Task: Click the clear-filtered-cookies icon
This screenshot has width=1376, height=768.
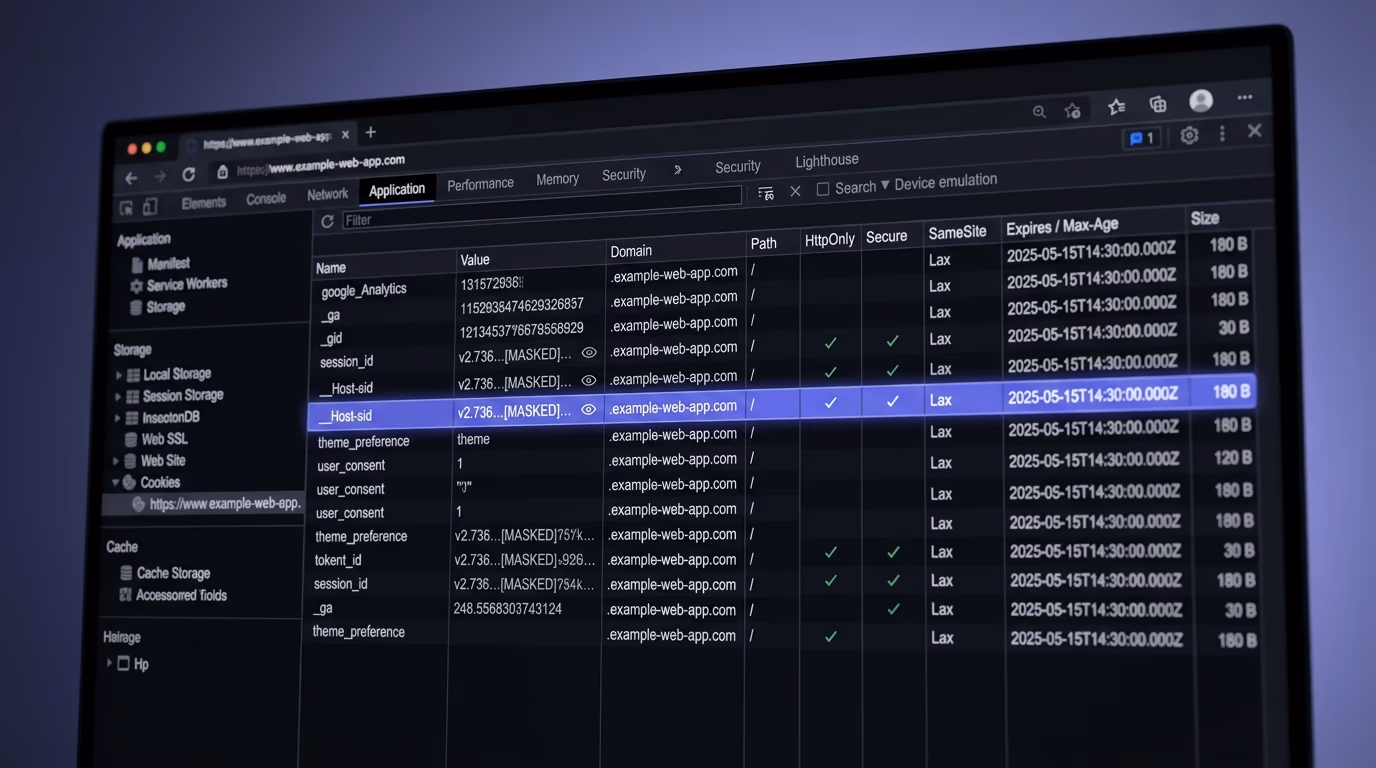Action: tap(766, 193)
